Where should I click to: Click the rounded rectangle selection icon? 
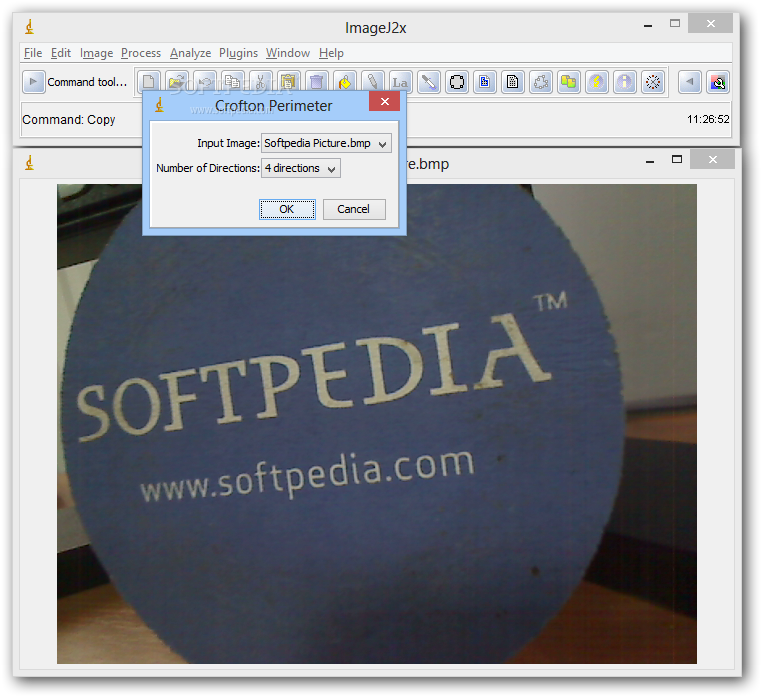click(x=456, y=82)
